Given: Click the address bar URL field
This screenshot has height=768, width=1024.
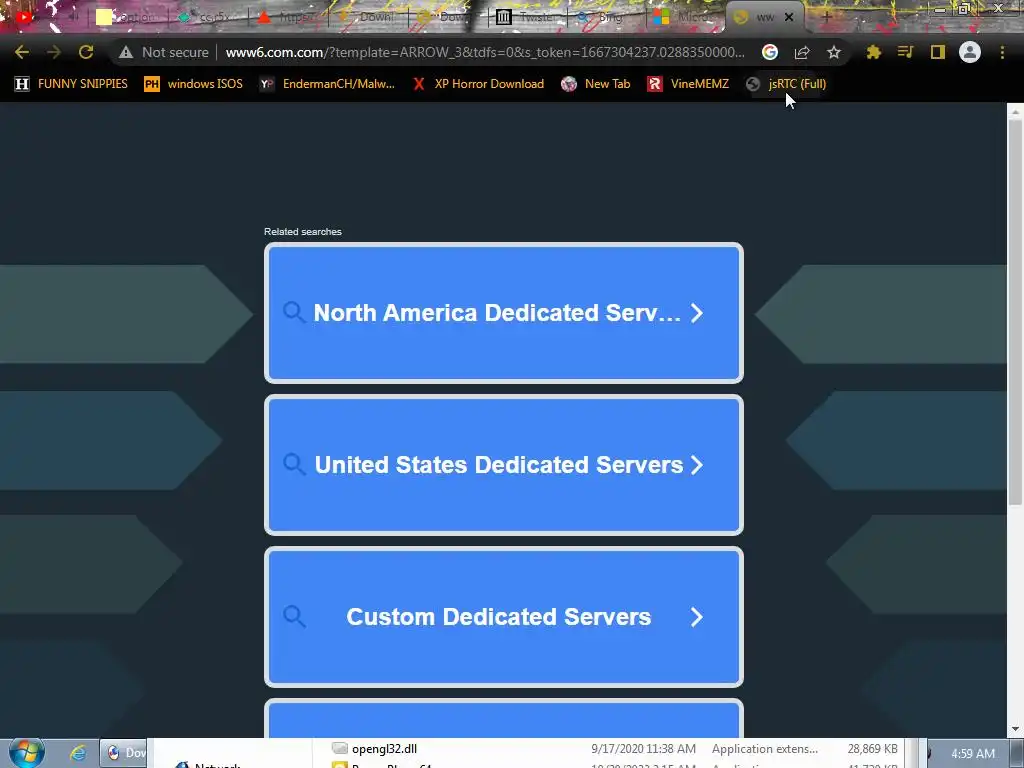Looking at the screenshot, I should 485,52.
